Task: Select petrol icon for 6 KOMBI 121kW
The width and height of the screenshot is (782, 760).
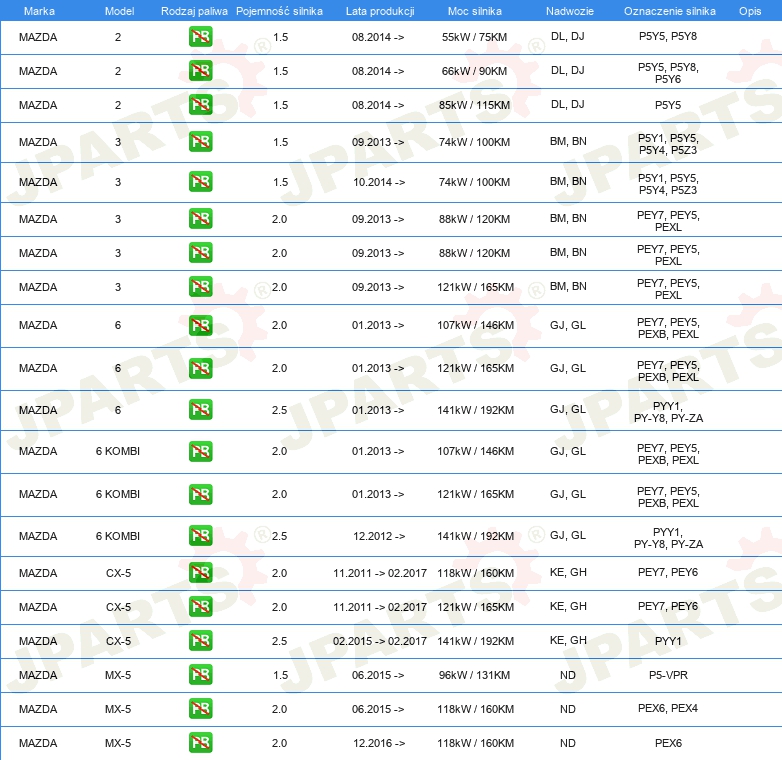Action: pyautogui.click(x=200, y=494)
